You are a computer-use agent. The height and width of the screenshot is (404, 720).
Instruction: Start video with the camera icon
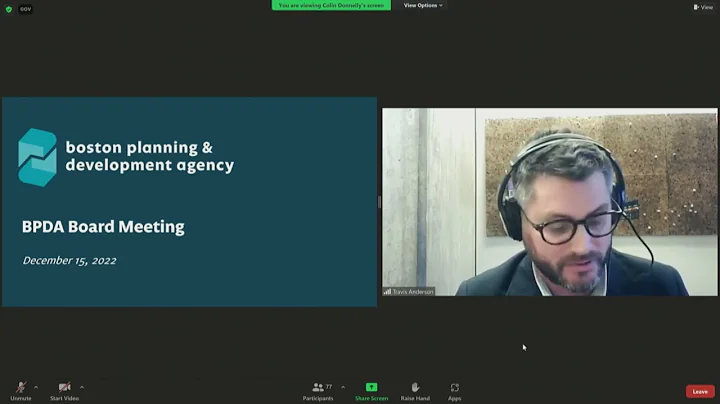64,391
